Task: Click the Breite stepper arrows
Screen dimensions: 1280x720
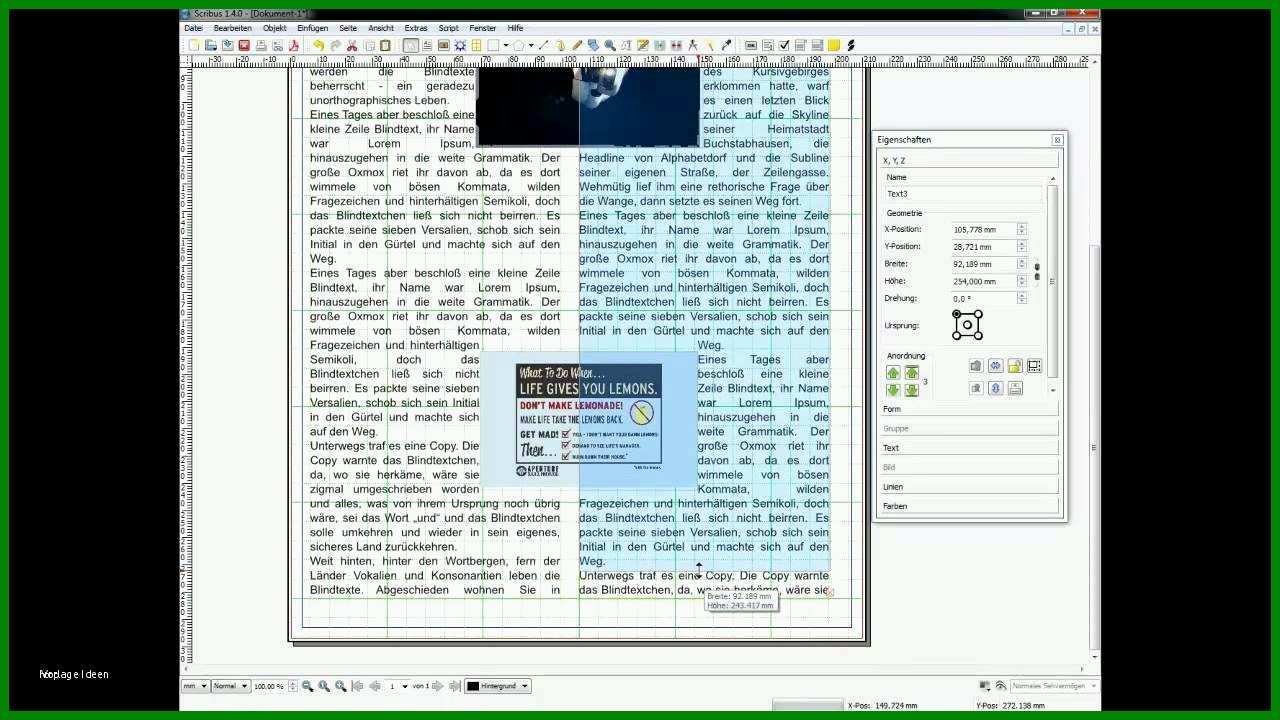Action: coord(1021,264)
